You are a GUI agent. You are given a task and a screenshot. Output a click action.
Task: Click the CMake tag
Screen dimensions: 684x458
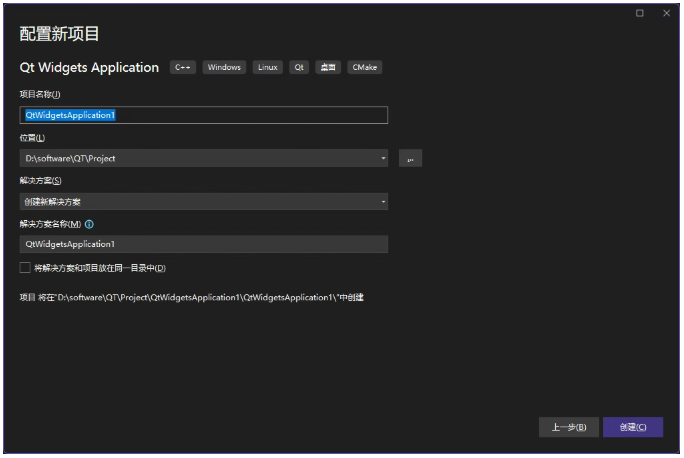point(365,67)
